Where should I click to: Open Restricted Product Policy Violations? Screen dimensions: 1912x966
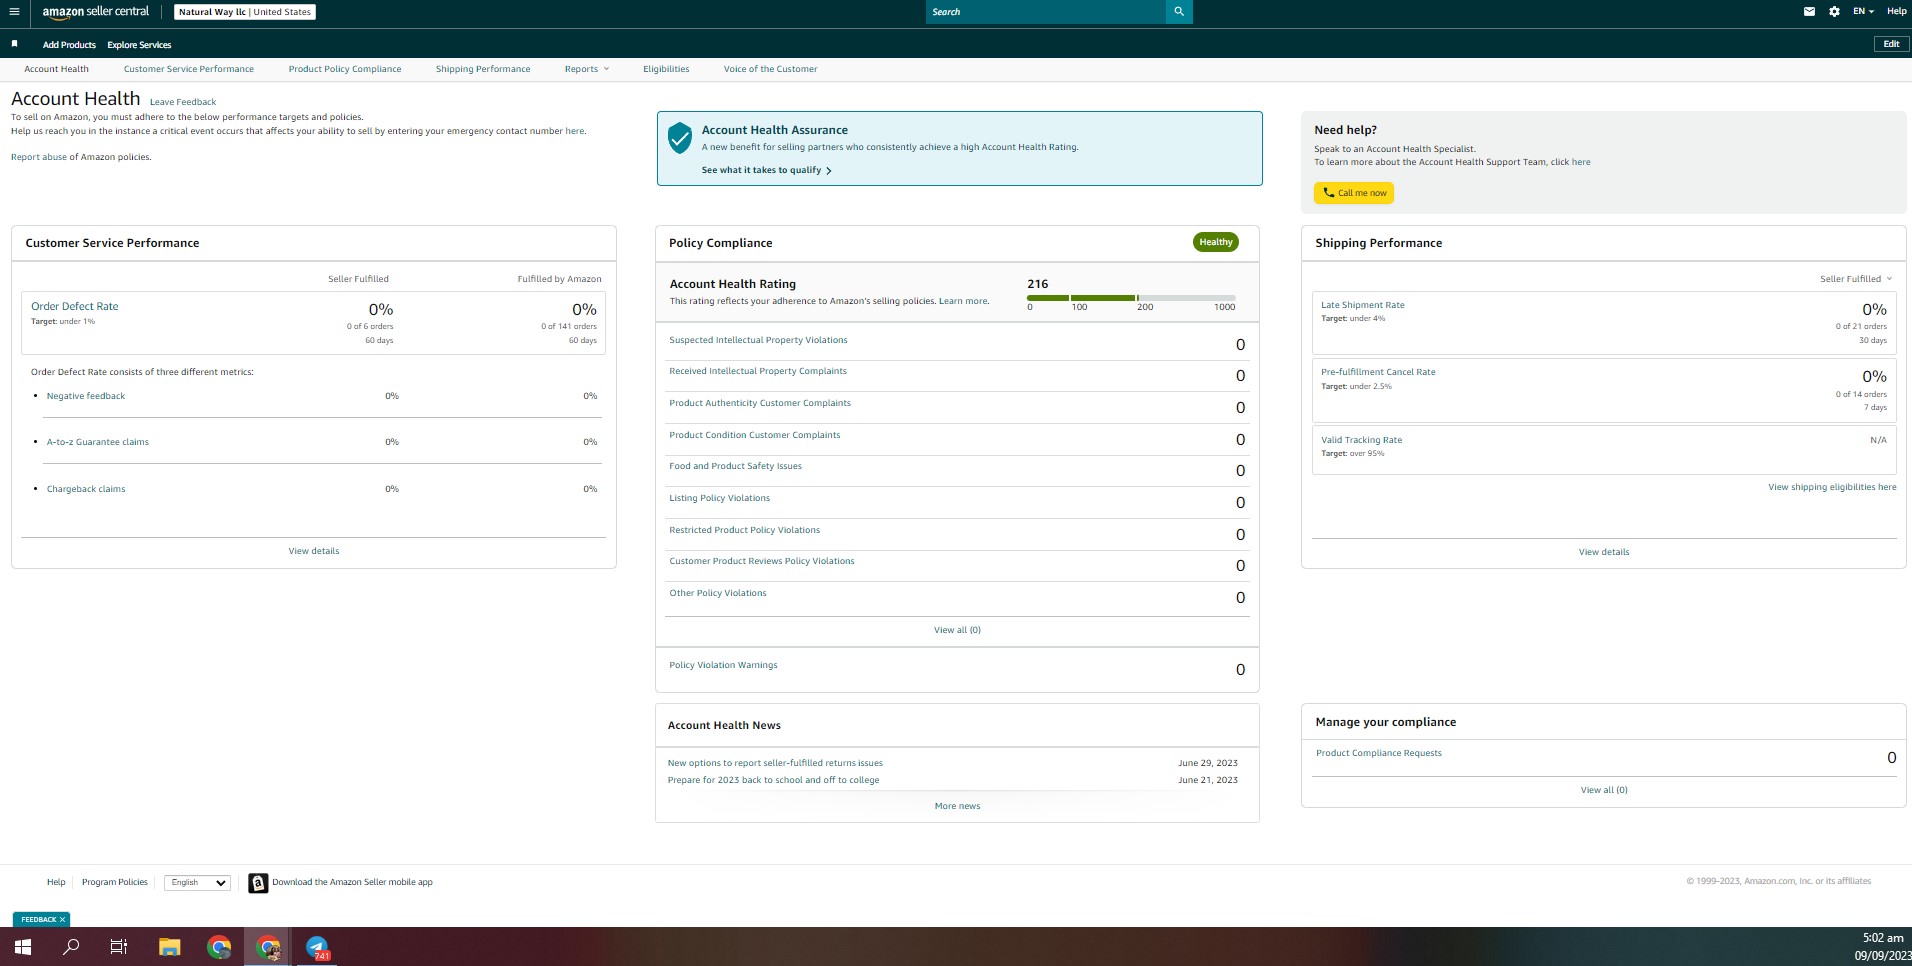pos(745,530)
